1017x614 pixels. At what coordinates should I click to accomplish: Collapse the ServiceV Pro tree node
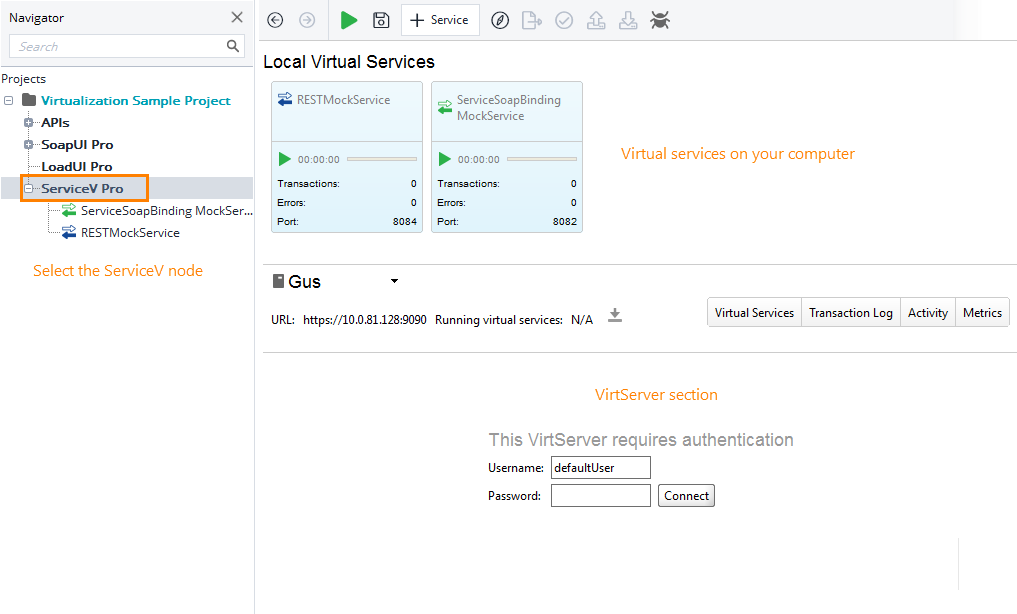click(x=29, y=189)
